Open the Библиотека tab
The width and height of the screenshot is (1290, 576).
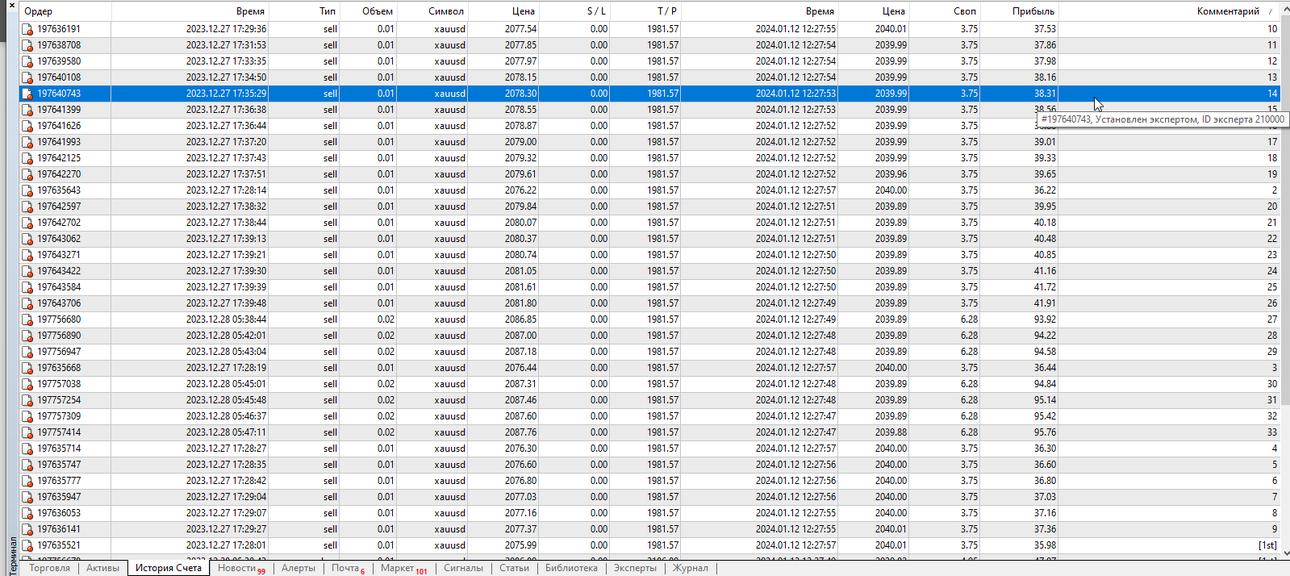pos(571,568)
